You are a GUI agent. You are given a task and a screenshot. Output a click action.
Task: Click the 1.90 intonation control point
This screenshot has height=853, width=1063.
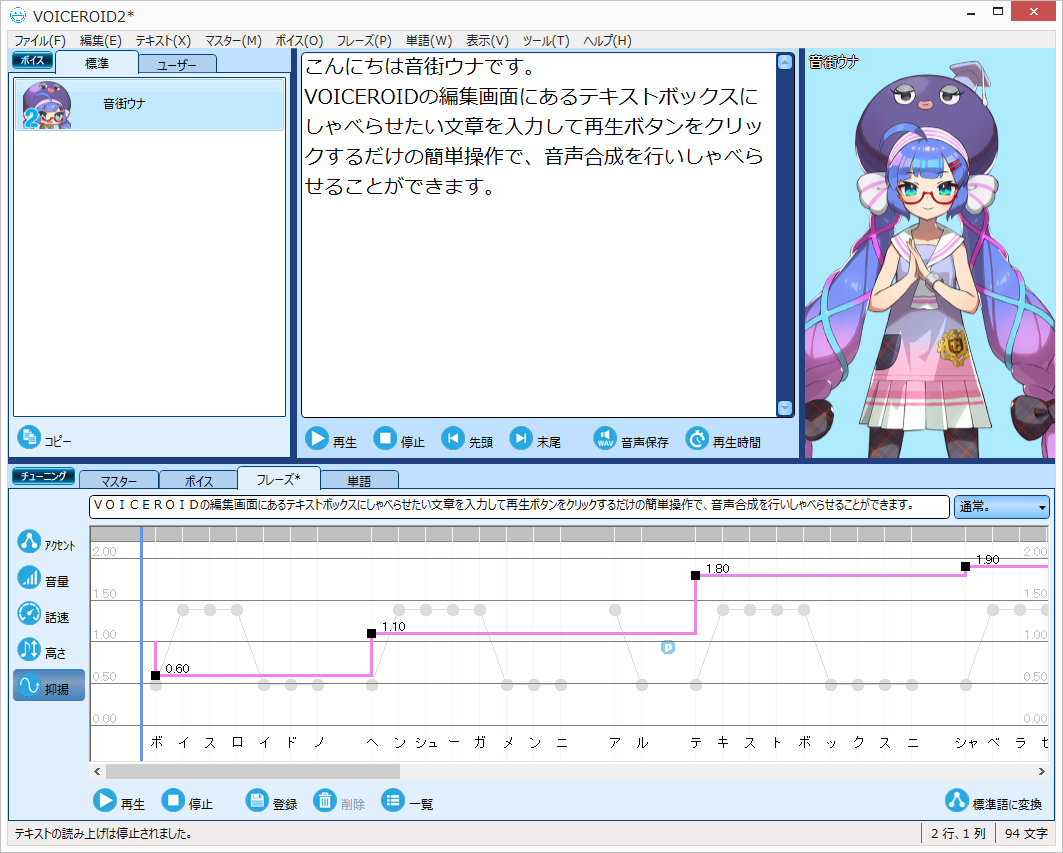(x=965, y=566)
